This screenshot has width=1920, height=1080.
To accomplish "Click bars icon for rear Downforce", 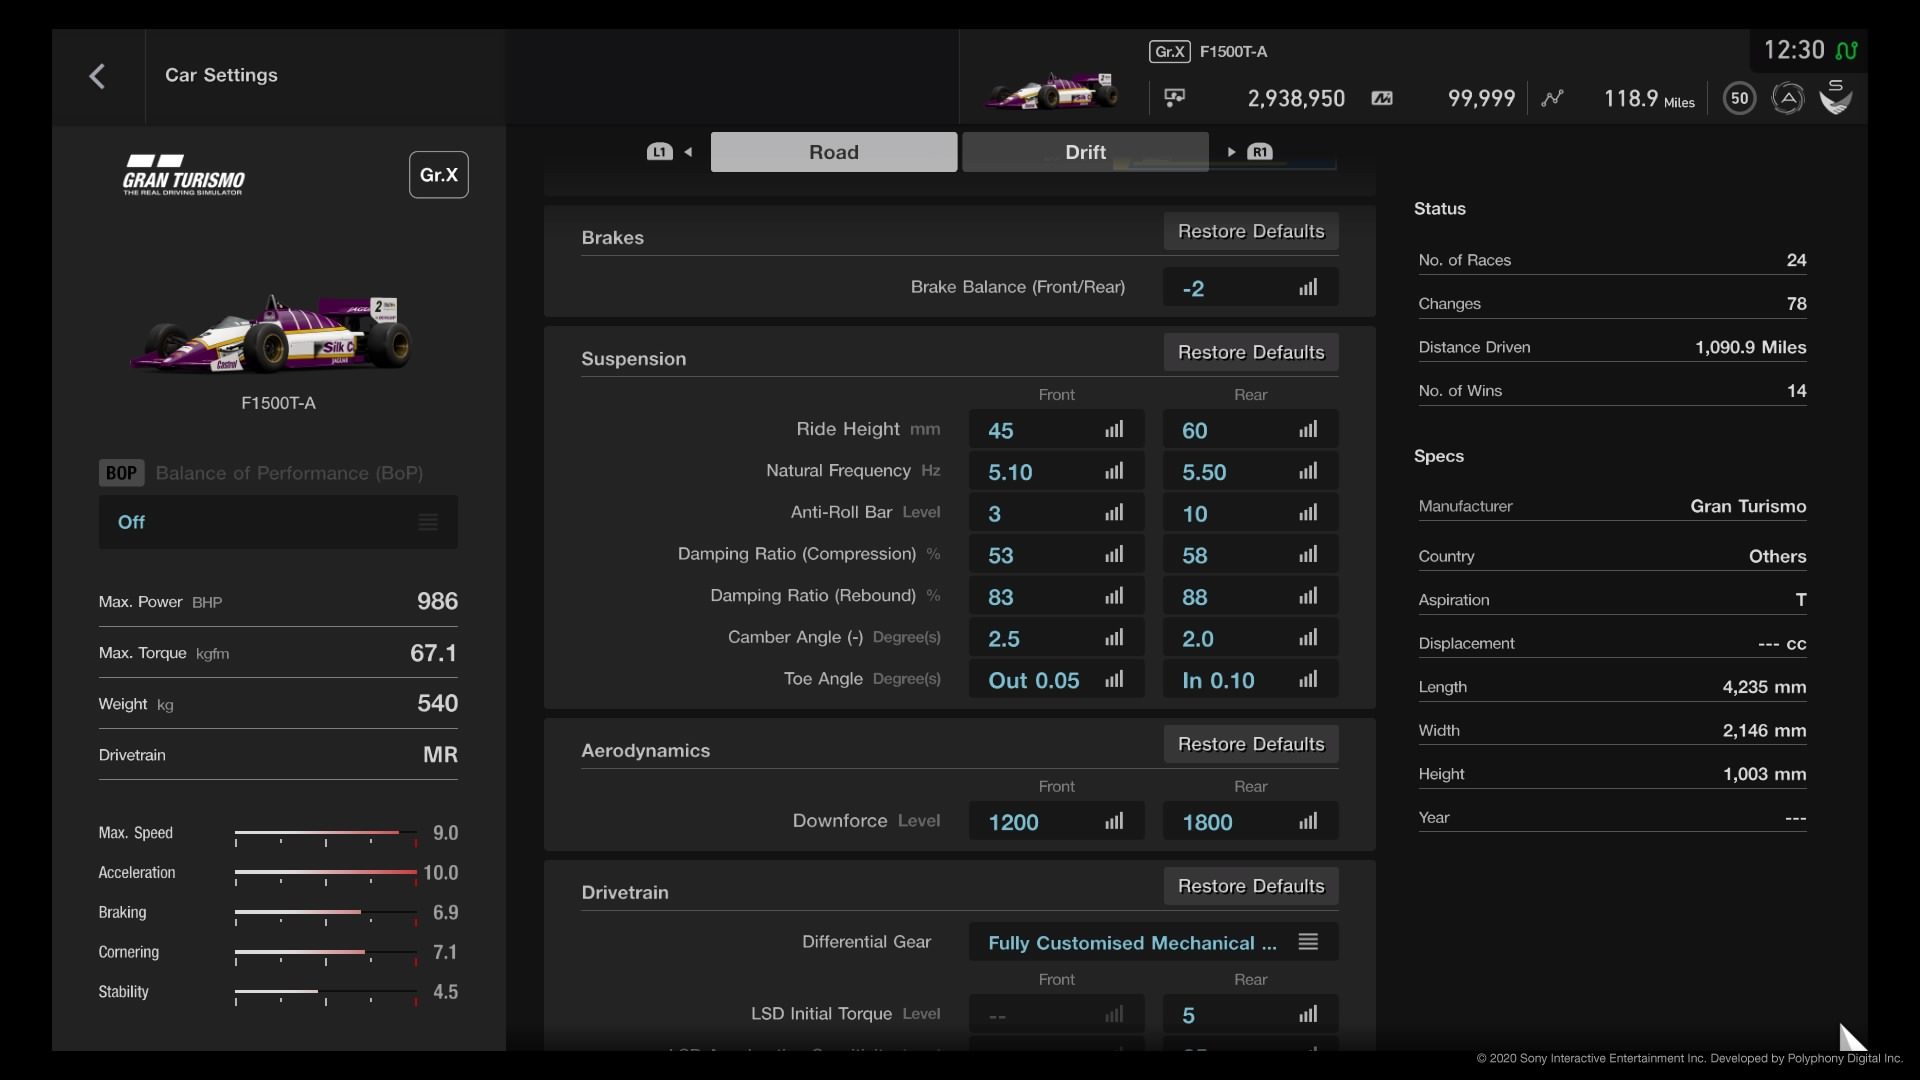I will pos(1308,822).
